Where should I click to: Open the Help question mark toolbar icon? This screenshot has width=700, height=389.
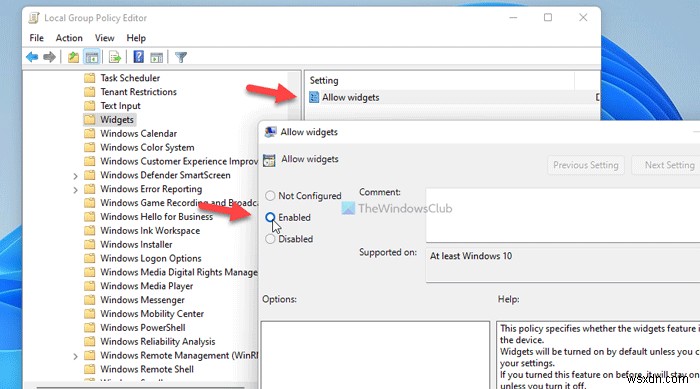point(138,57)
